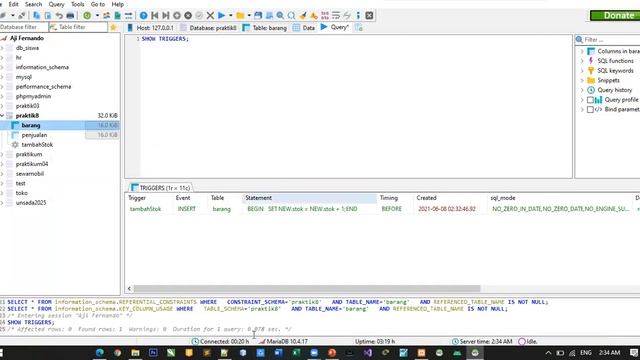The image size is (640, 360).
Task: Switch to the Host: 127.0.0.1 tab
Action: pos(151,27)
